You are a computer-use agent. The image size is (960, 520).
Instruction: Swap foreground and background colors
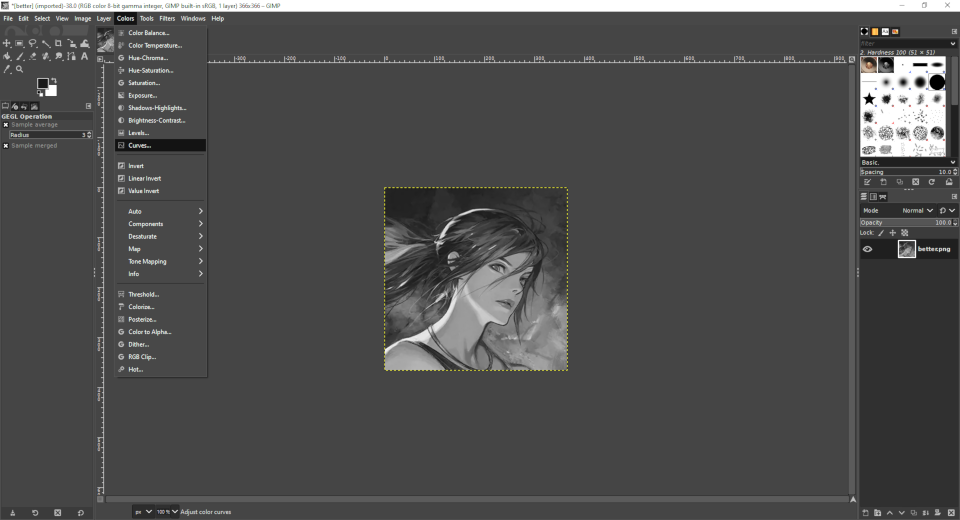tap(54, 80)
